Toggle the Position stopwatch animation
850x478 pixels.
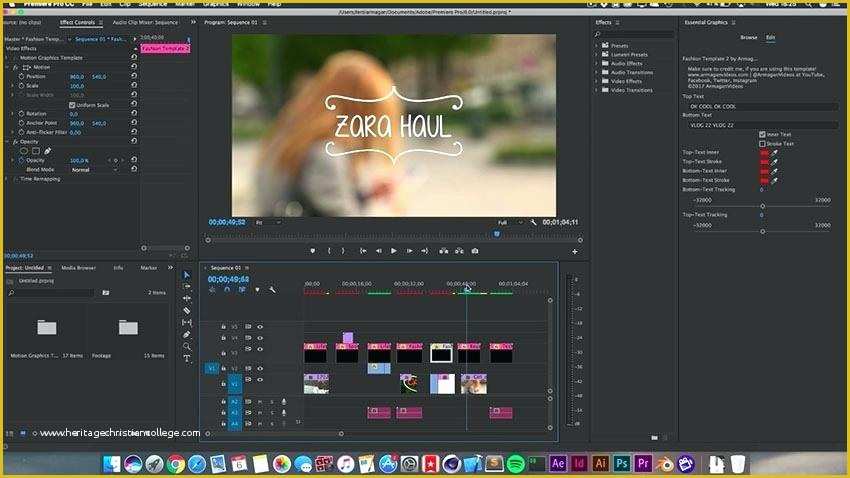point(21,76)
